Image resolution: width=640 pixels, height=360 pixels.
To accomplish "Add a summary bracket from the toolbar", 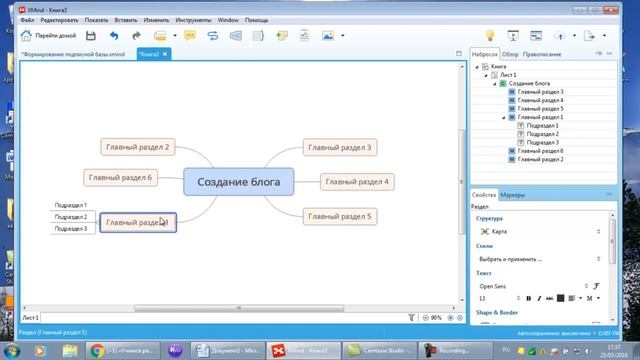I will coord(258,36).
